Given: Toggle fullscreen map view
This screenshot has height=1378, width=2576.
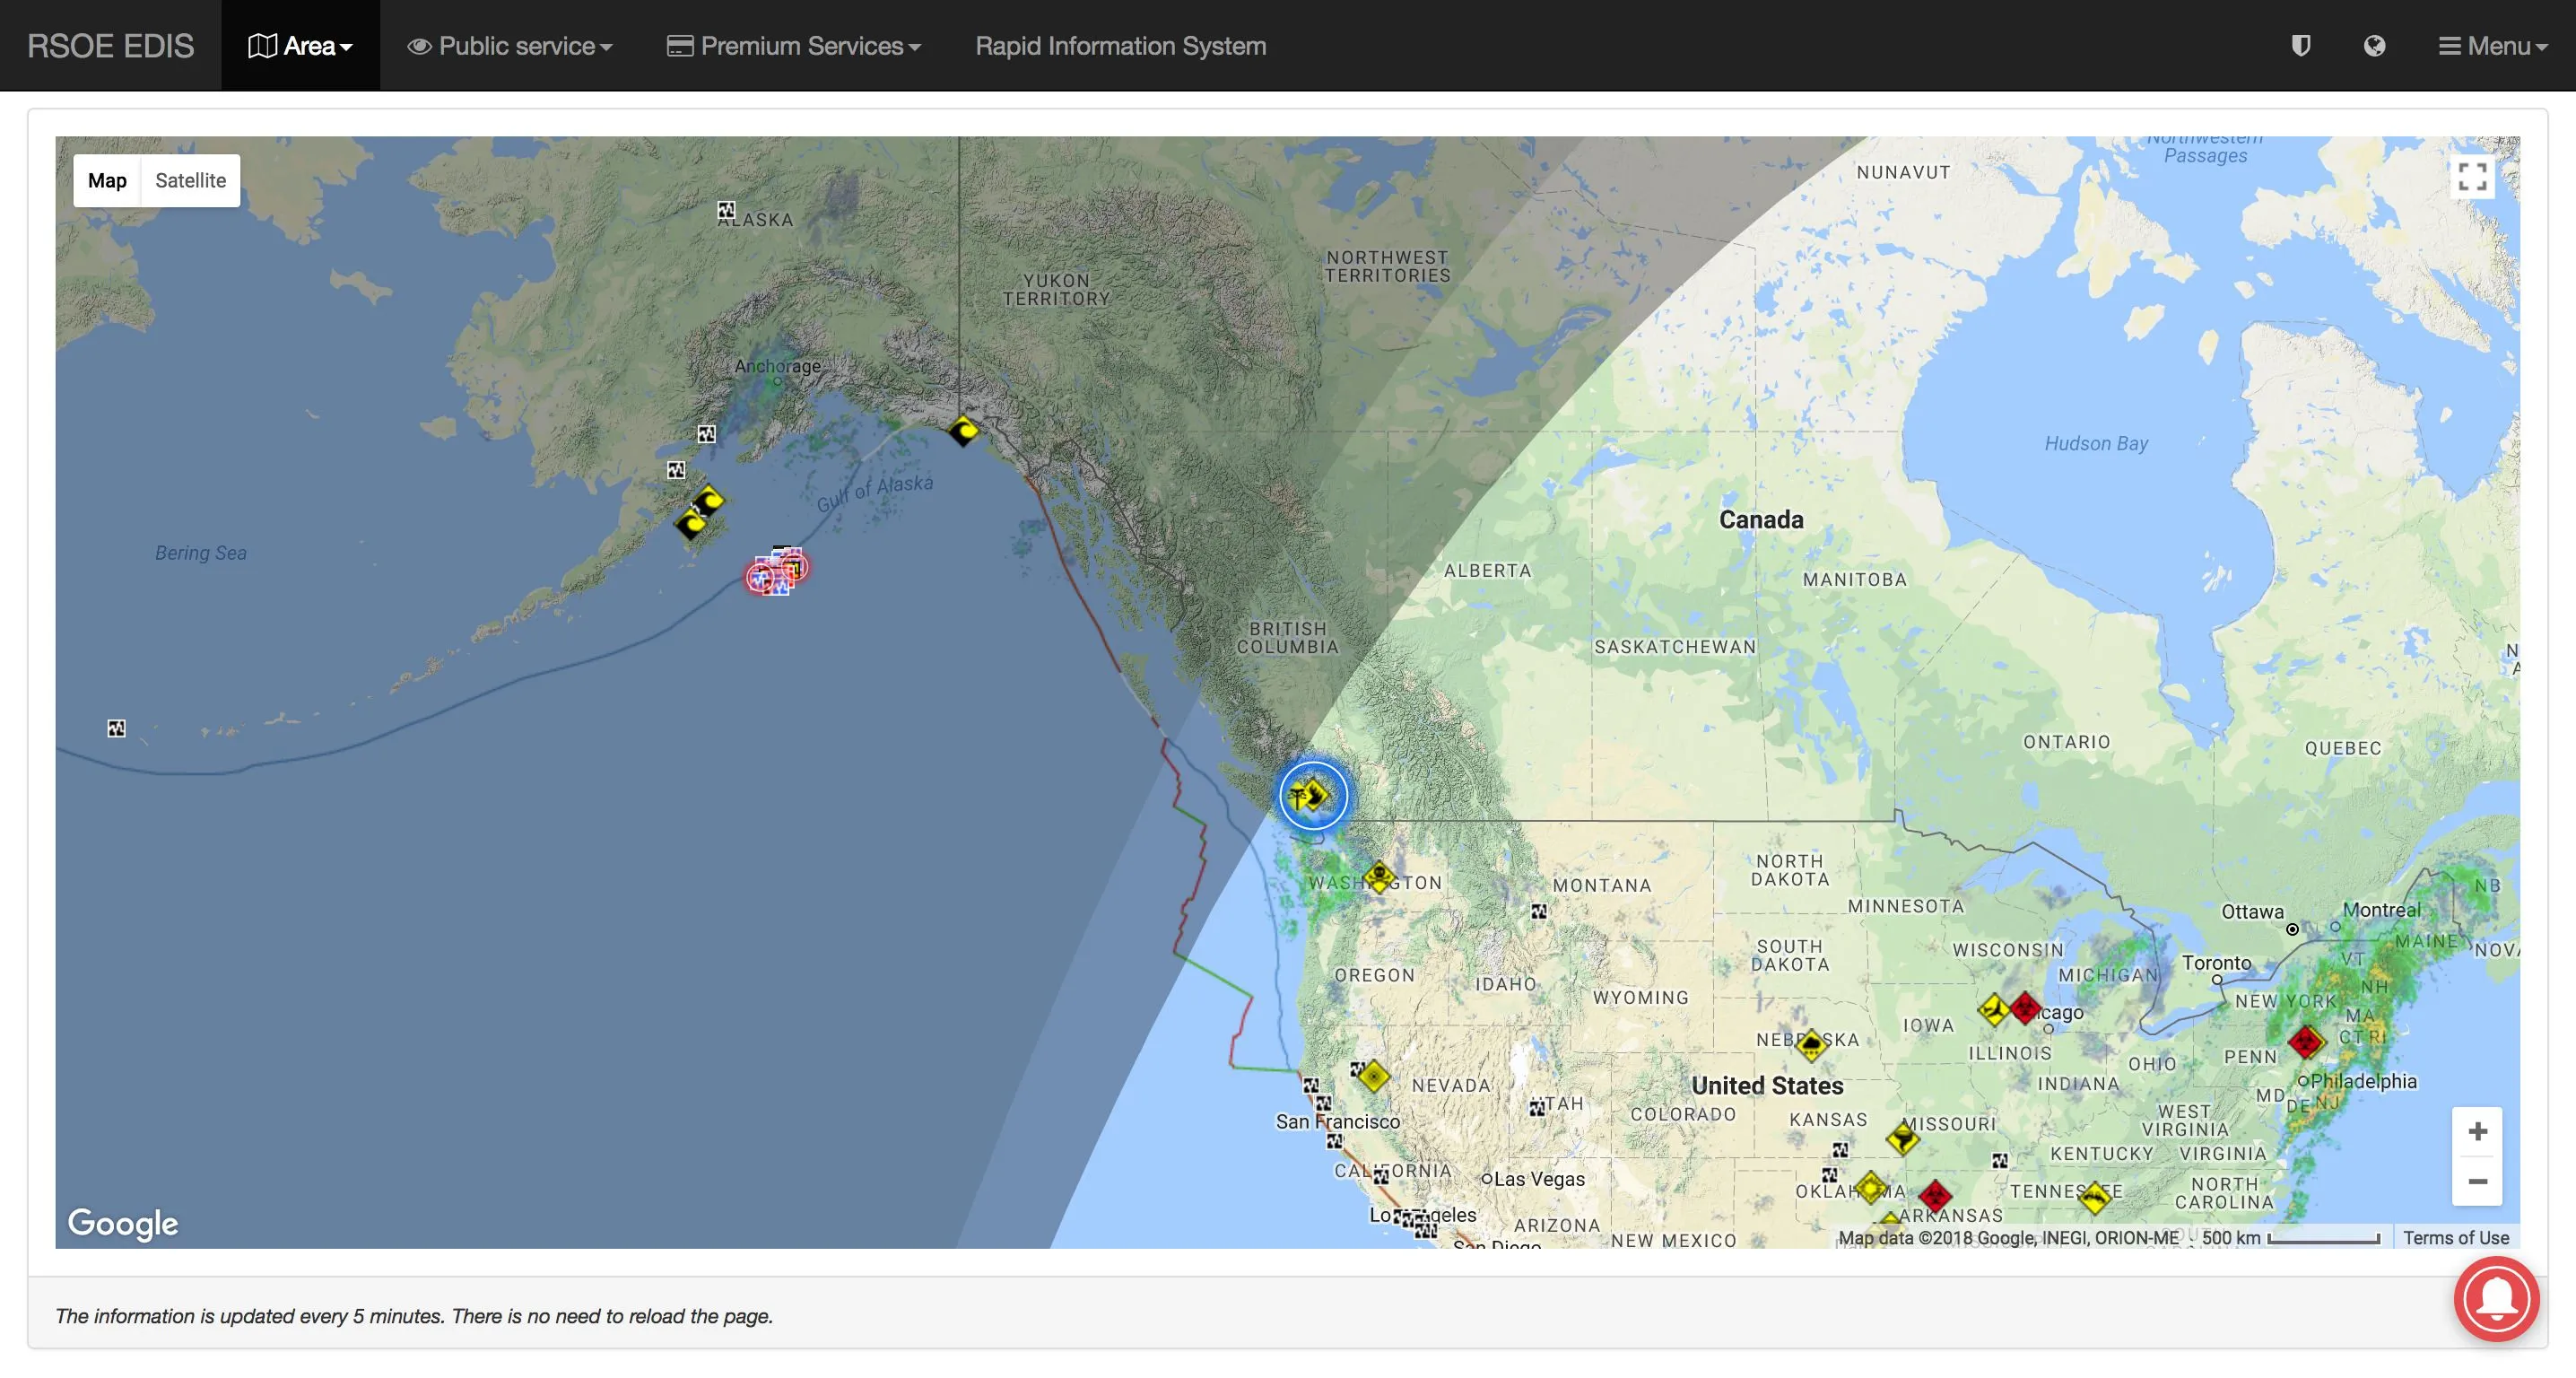Looking at the screenshot, I should (2472, 177).
